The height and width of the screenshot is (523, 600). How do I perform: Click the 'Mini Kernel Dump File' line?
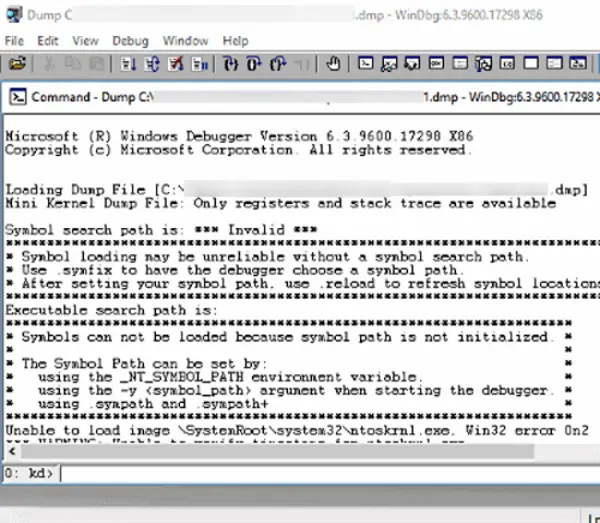(x=280, y=203)
